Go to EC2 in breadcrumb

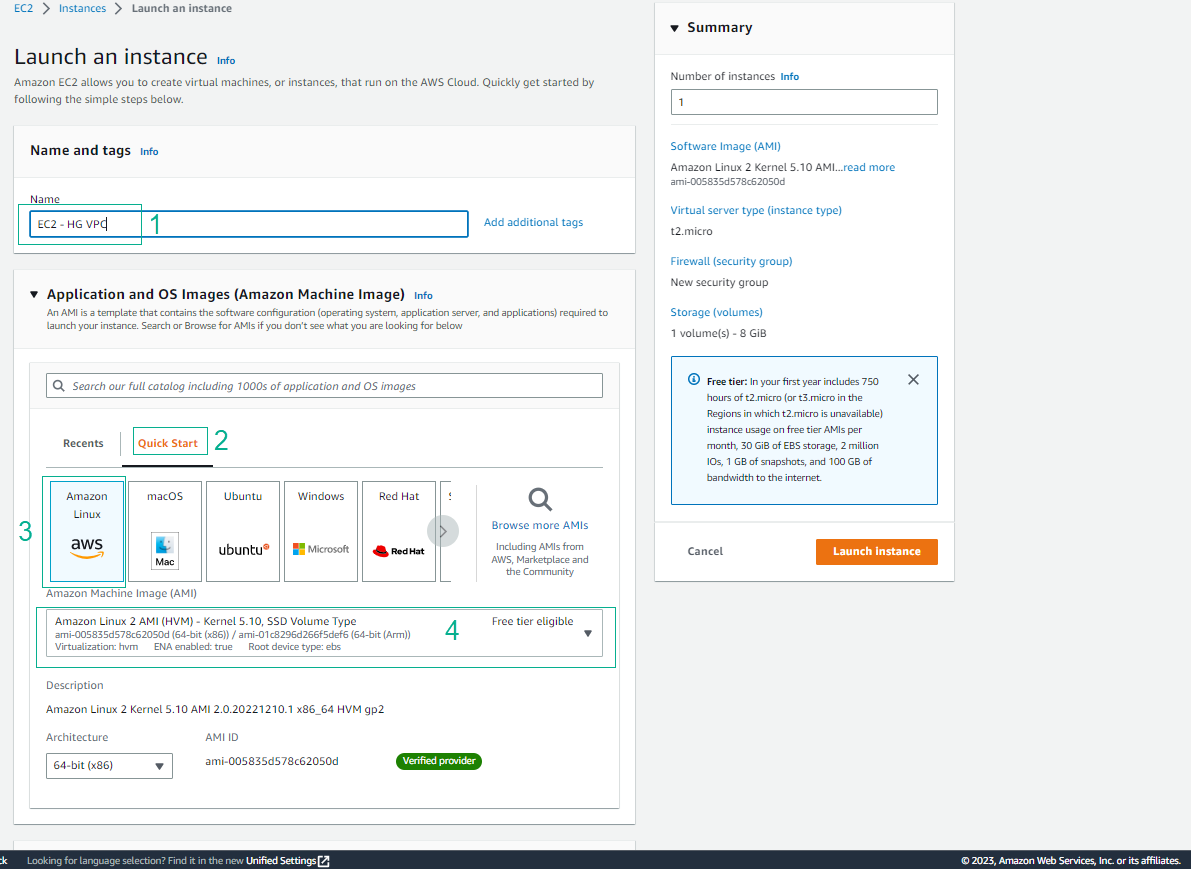coord(24,8)
